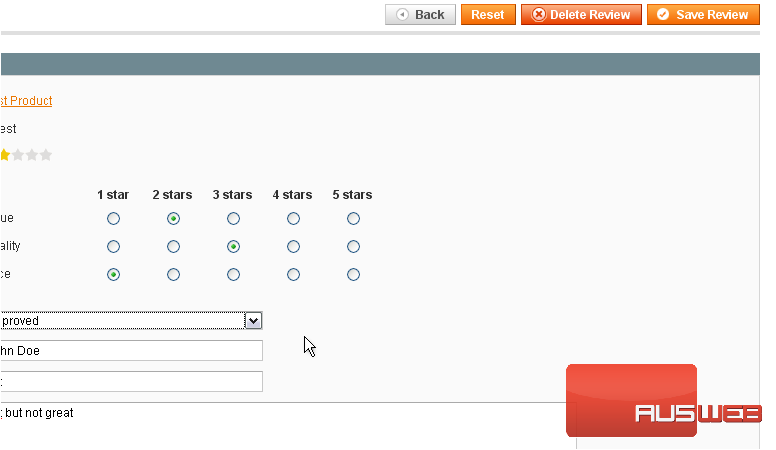776x450 pixels.
Task: Select 5 stars in the Quality row
Action: (x=353, y=246)
